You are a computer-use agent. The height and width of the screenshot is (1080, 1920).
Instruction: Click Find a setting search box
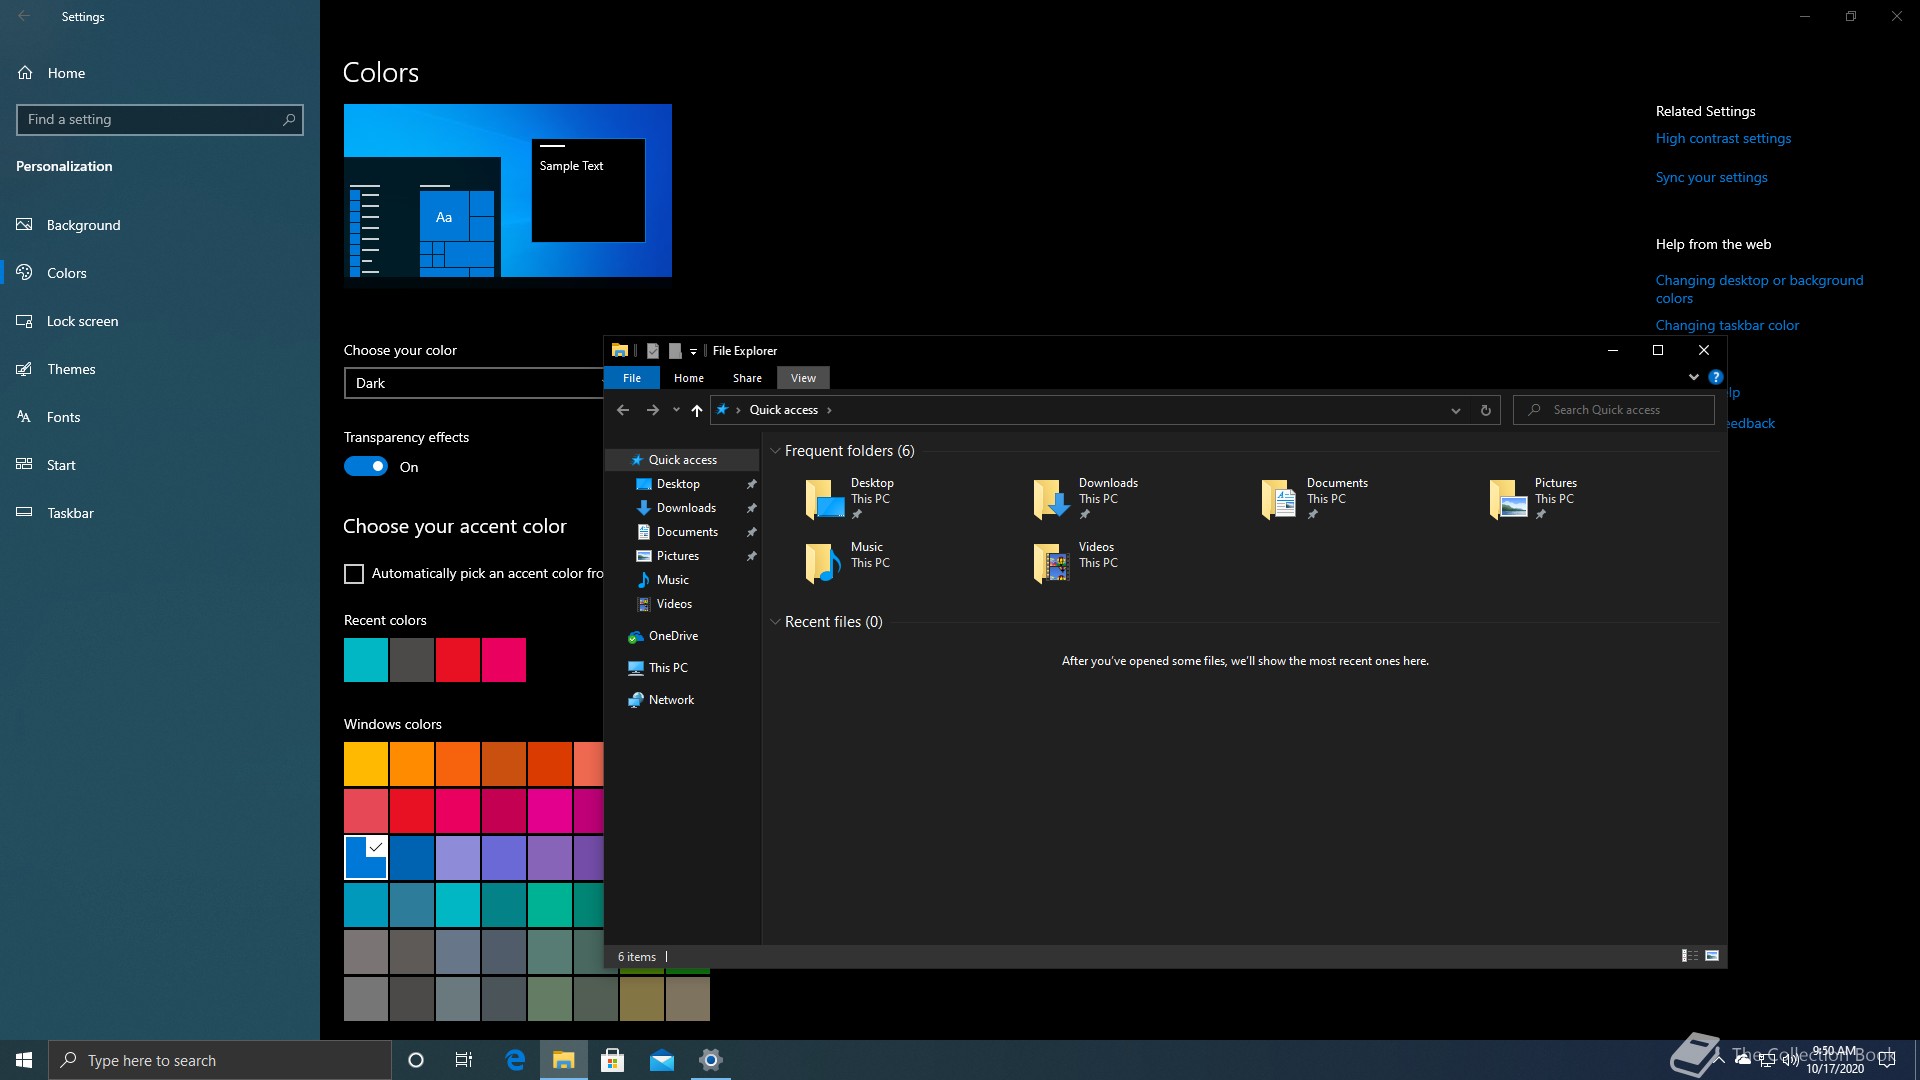click(x=160, y=119)
